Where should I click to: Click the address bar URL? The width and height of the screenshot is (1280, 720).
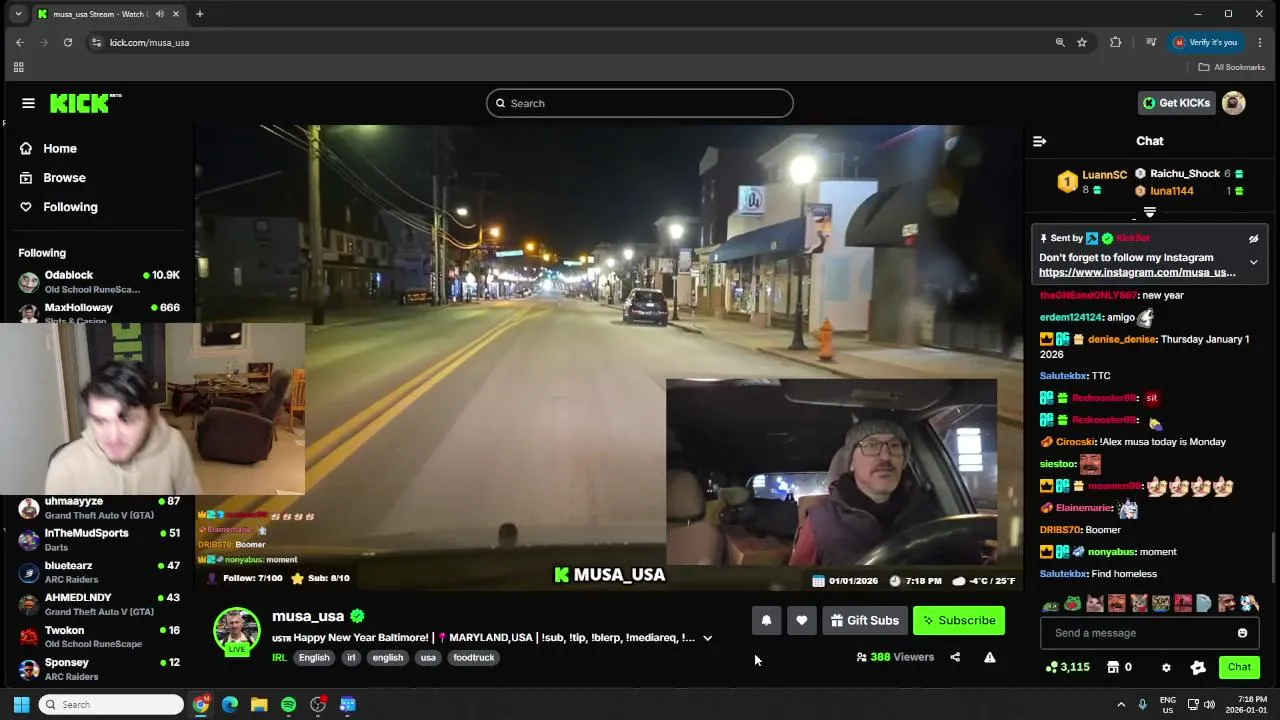coord(150,42)
